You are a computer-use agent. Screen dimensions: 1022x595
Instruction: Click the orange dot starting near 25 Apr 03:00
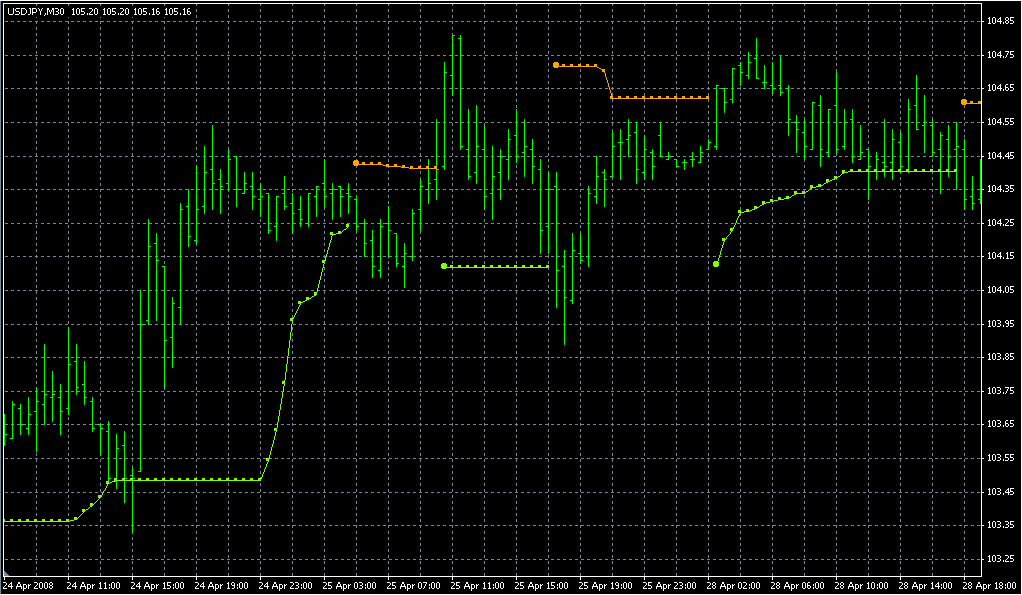coord(356,162)
